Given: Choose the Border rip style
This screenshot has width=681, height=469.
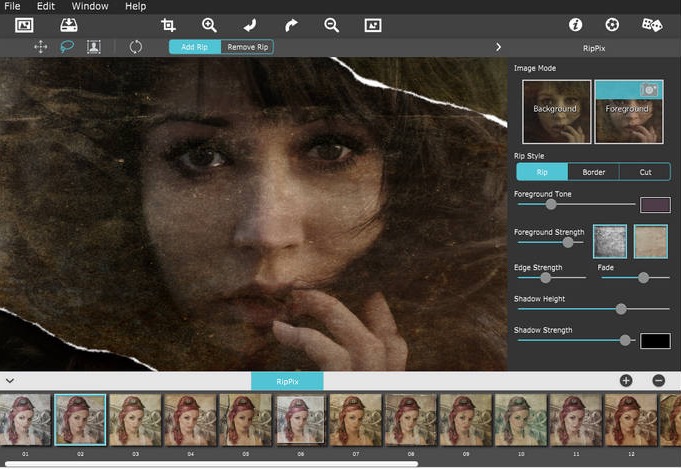Looking at the screenshot, I should [x=594, y=172].
